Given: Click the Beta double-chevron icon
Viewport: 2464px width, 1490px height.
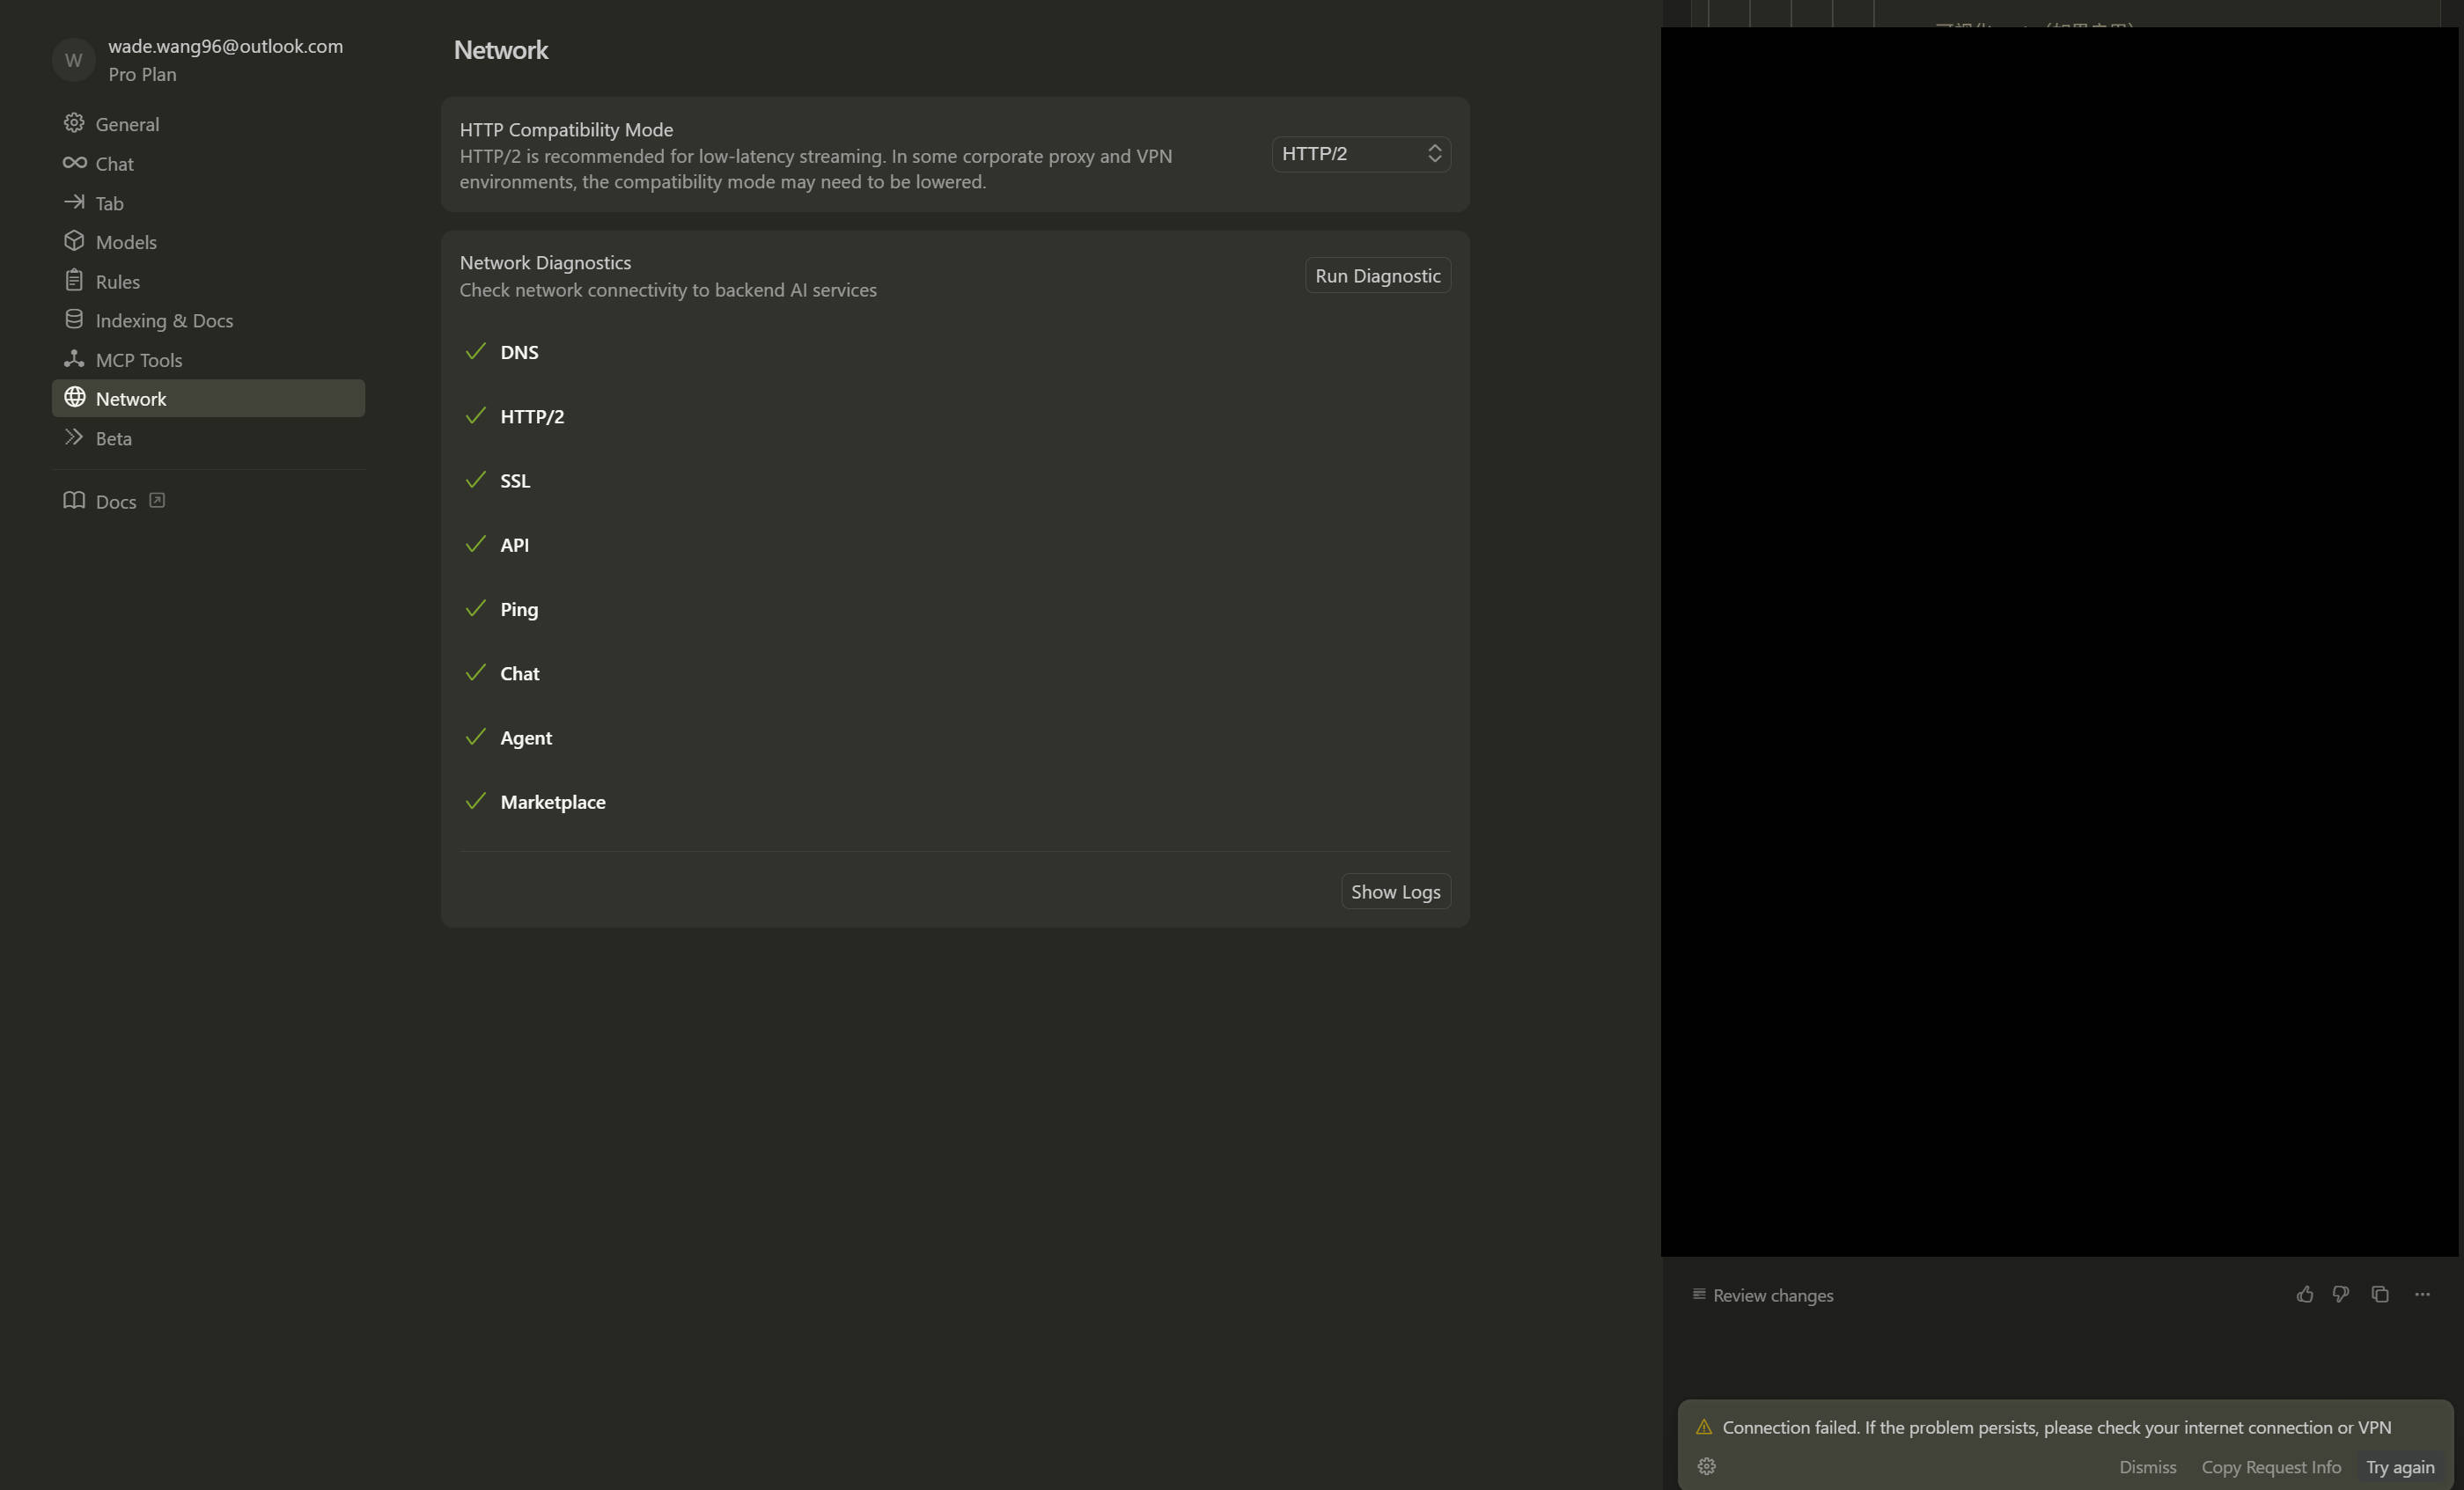Looking at the screenshot, I should coord(74,437).
